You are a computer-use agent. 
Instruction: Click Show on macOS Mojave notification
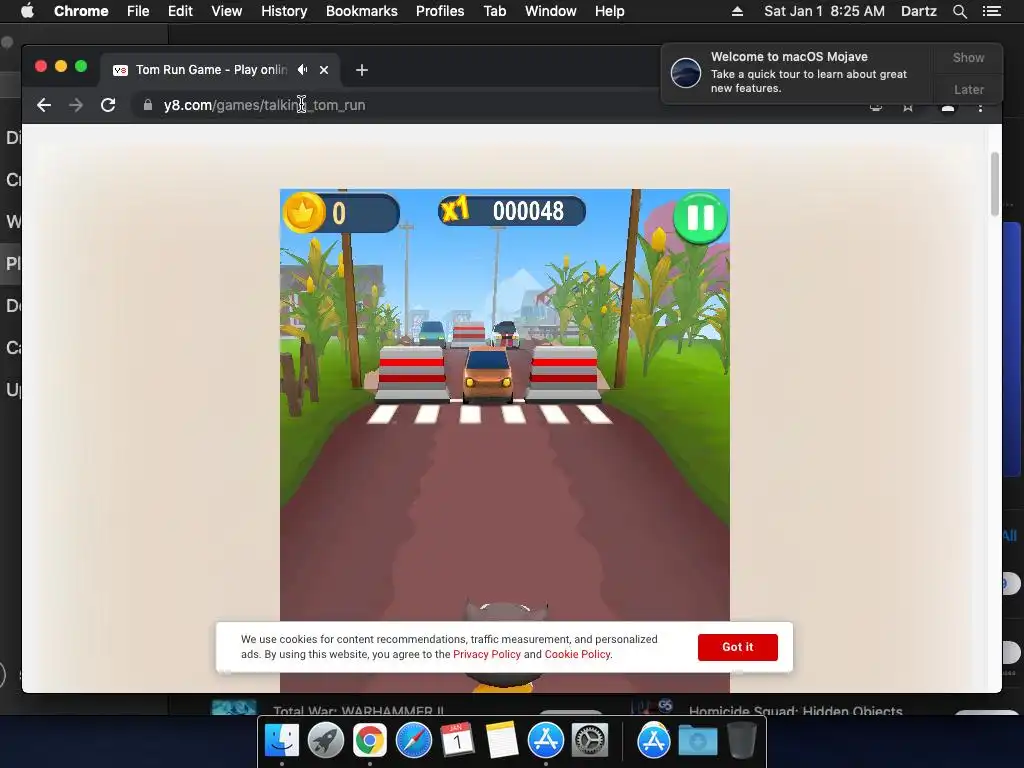click(x=968, y=57)
